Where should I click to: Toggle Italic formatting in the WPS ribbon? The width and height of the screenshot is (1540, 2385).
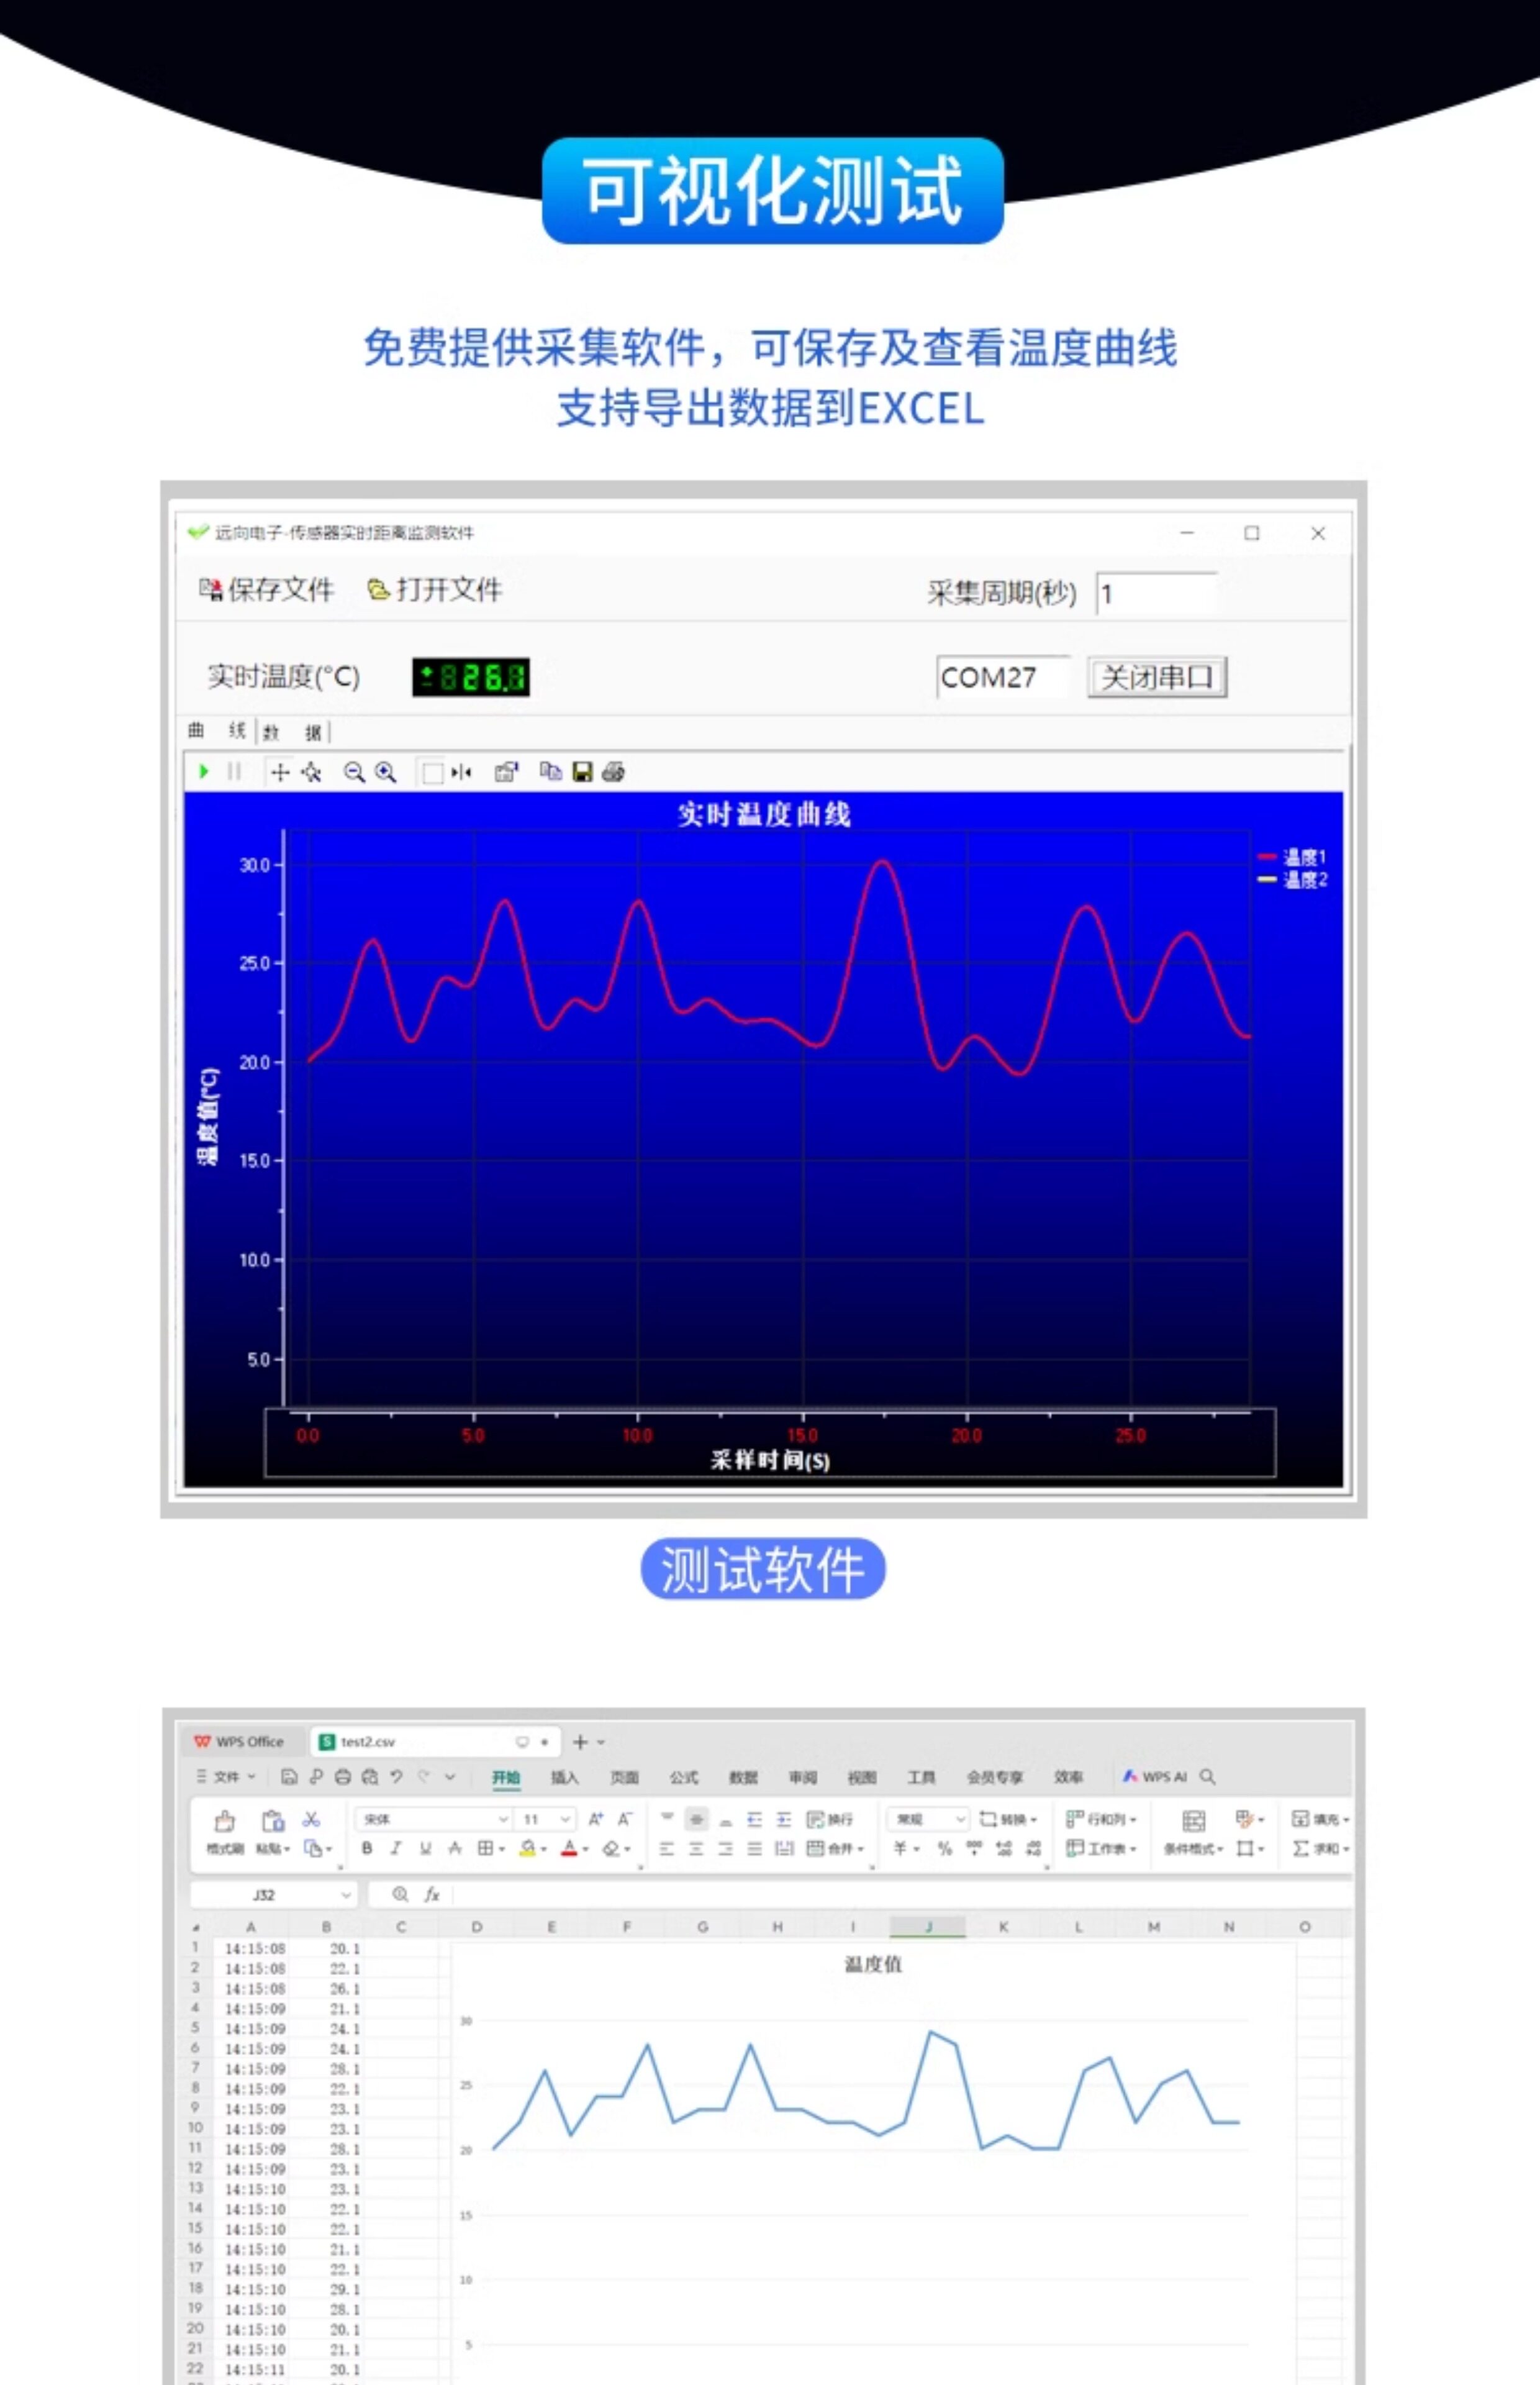[x=396, y=1849]
